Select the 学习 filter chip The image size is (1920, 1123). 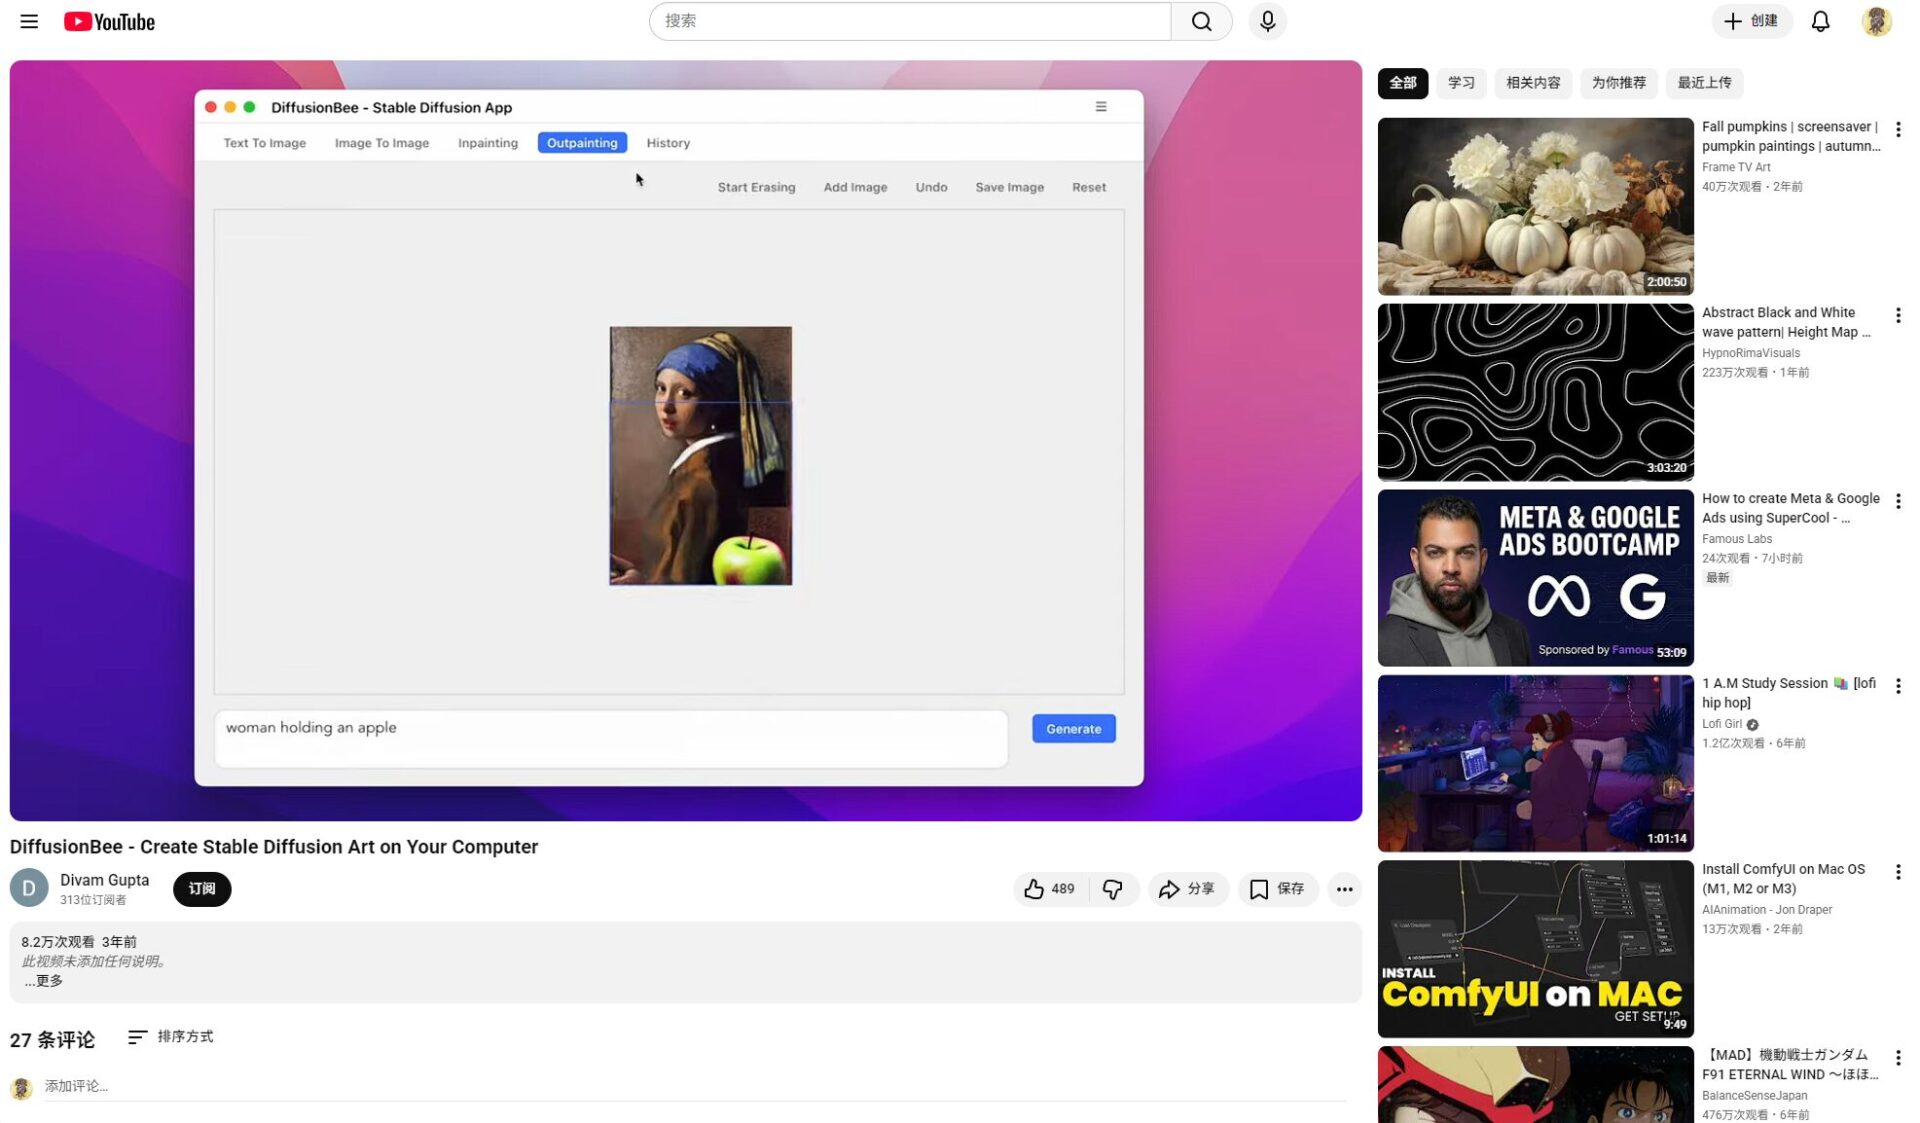1461,83
